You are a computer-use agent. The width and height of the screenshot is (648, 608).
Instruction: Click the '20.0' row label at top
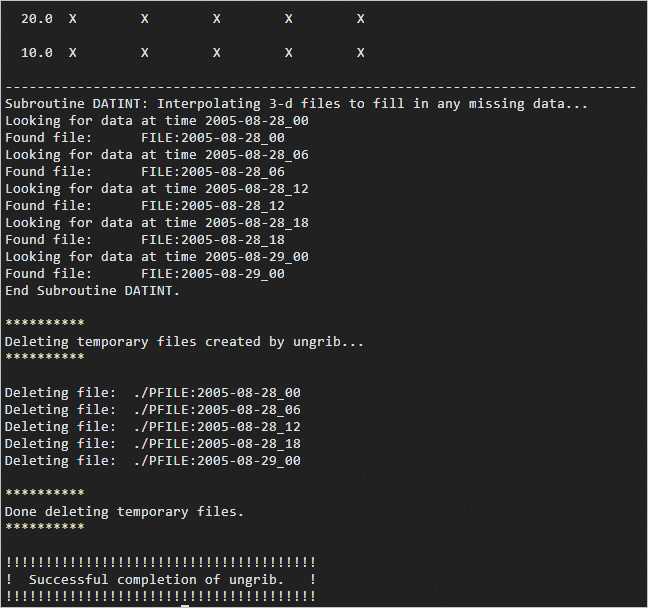[37, 19]
